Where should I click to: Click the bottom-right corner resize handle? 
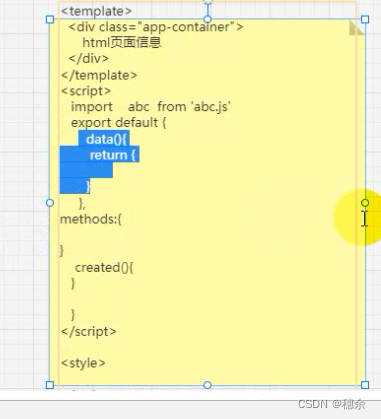tap(365, 385)
